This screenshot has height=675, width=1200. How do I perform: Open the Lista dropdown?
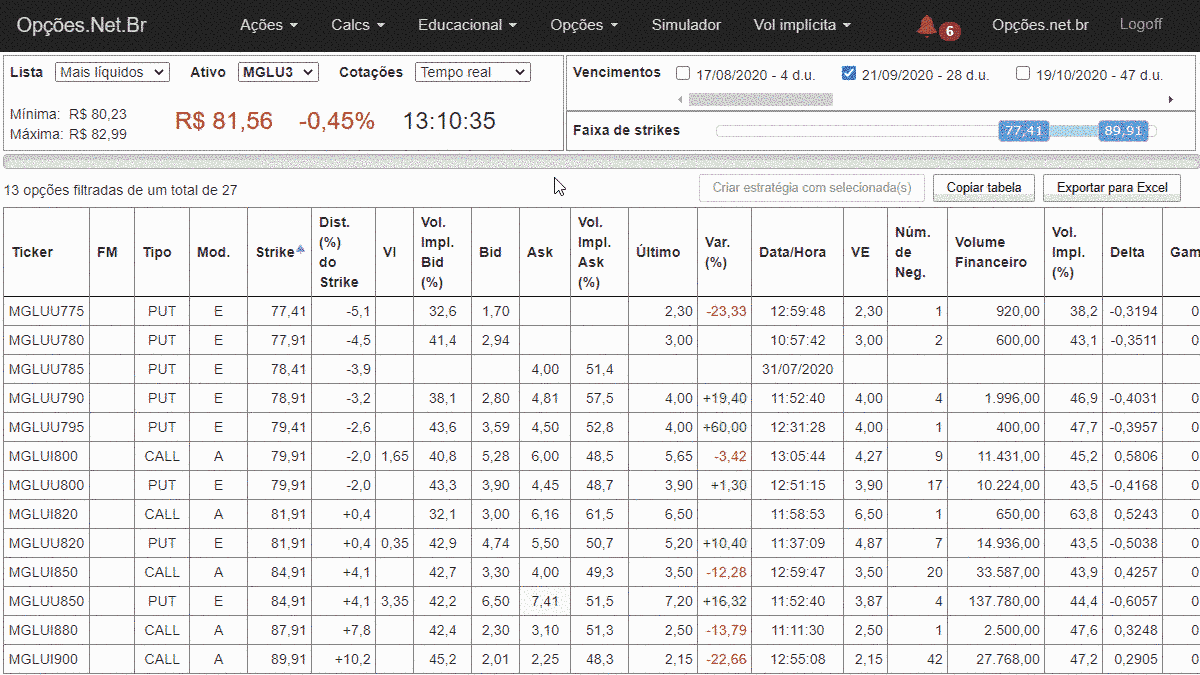113,72
